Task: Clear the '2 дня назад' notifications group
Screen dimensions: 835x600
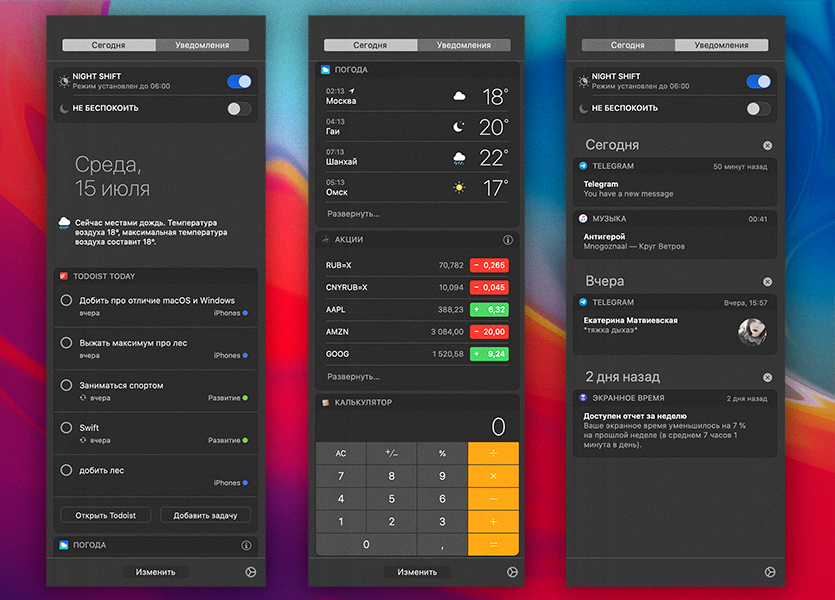Action: tap(767, 377)
